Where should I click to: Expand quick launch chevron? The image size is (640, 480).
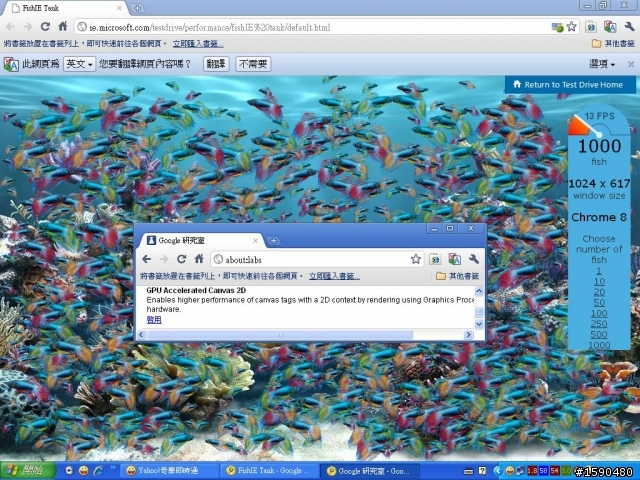pyautogui.click(x=113, y=468)
